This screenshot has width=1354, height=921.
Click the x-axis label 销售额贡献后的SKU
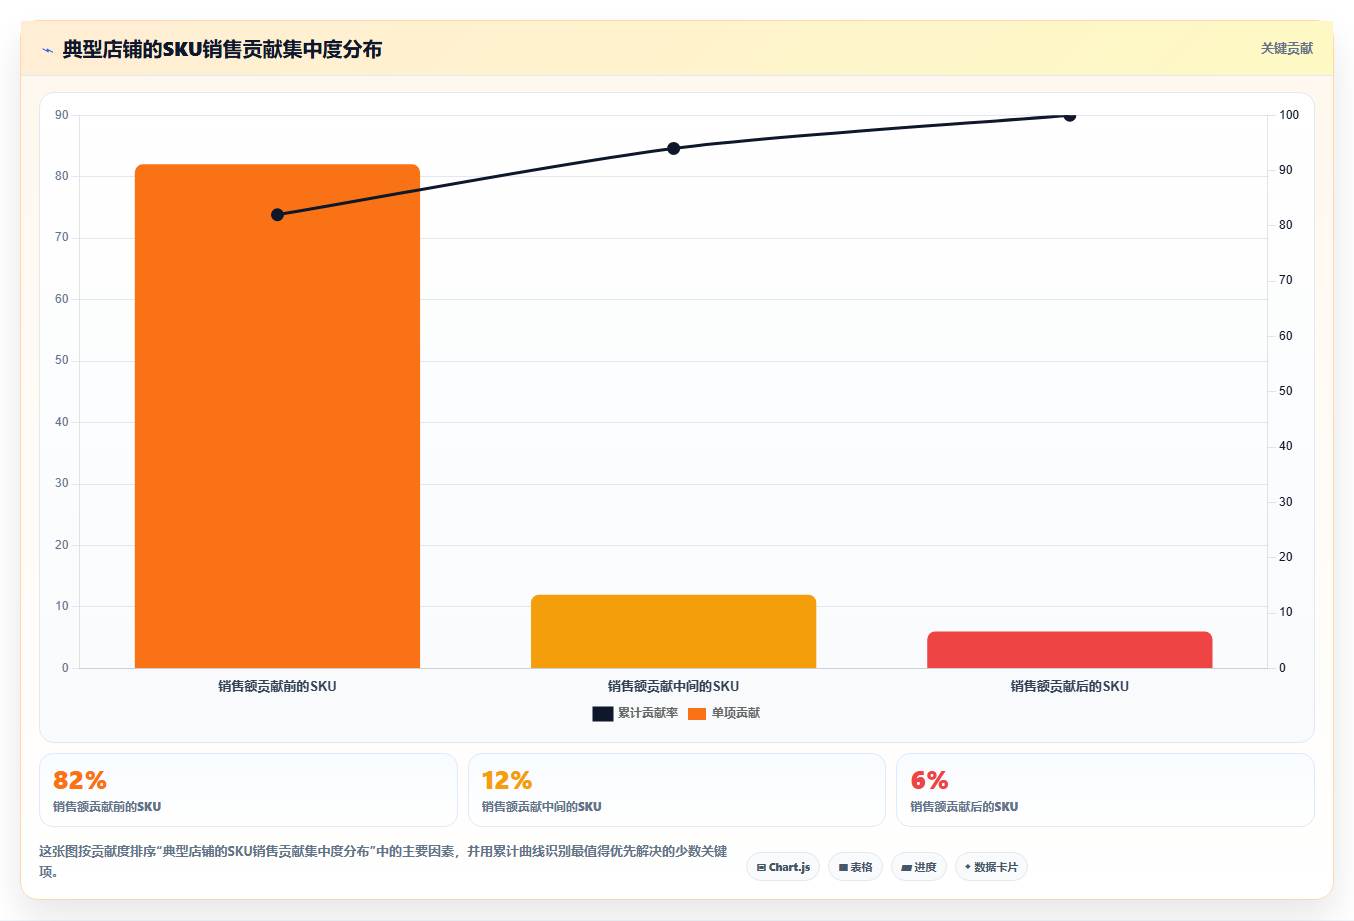[1069, 686]
